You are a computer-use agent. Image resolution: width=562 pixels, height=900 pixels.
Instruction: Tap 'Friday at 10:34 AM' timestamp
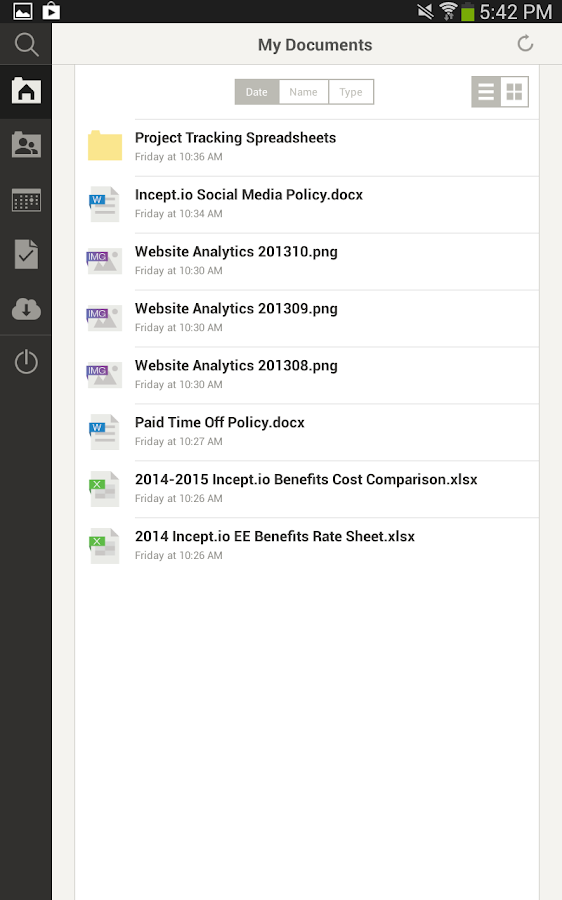click(x=179, y=214)
